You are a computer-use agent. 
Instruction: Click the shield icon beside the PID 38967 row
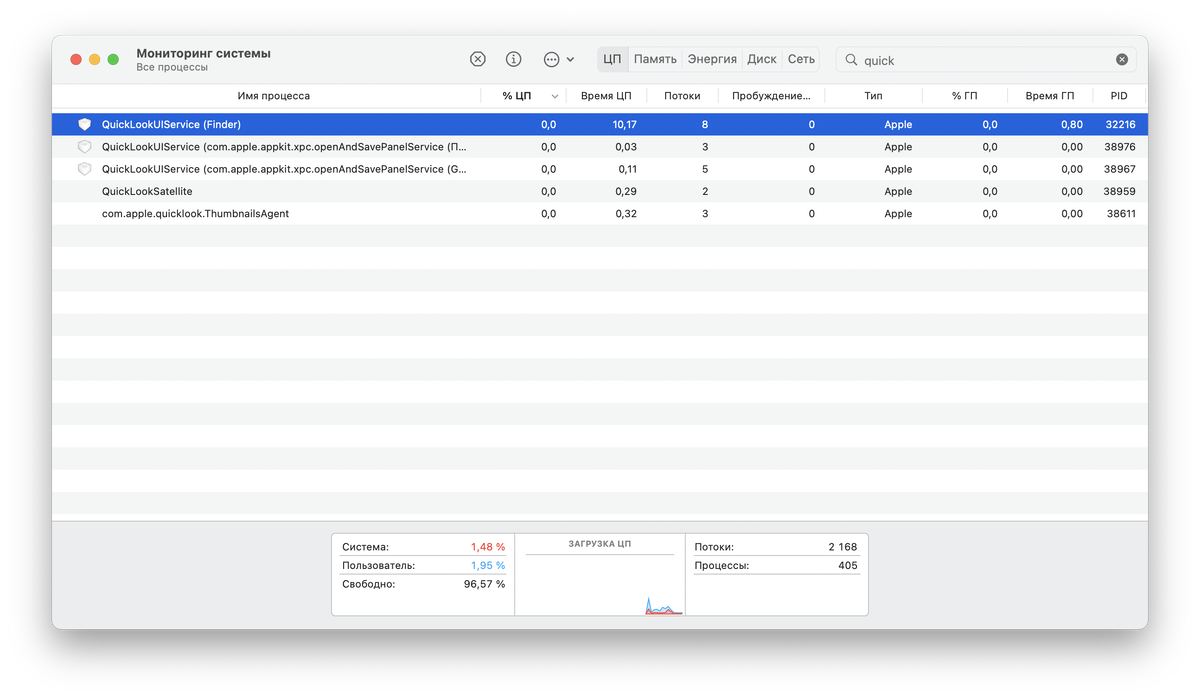pyautogui.click(x=85, y=169)
